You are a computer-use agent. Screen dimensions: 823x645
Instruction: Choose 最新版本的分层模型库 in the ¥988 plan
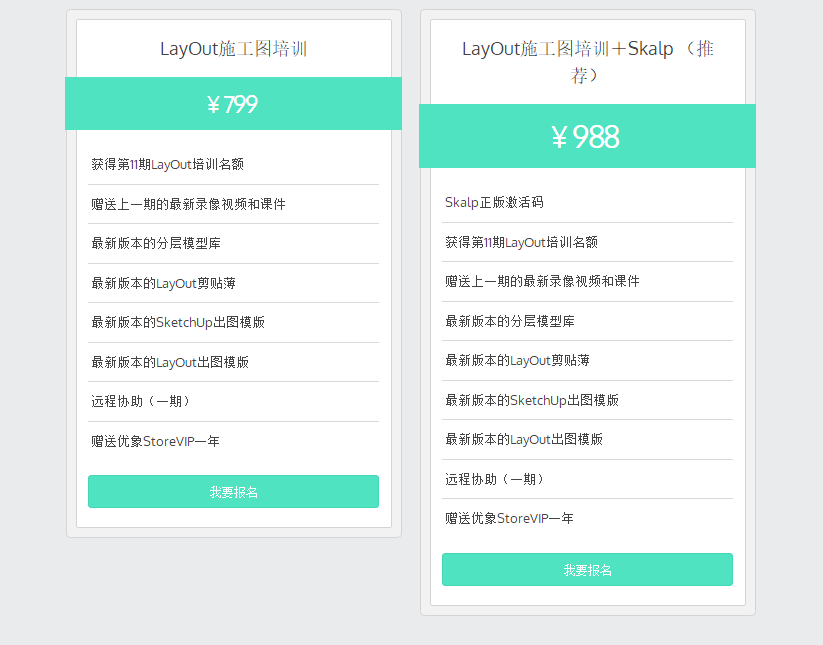[x=510, y=321]
